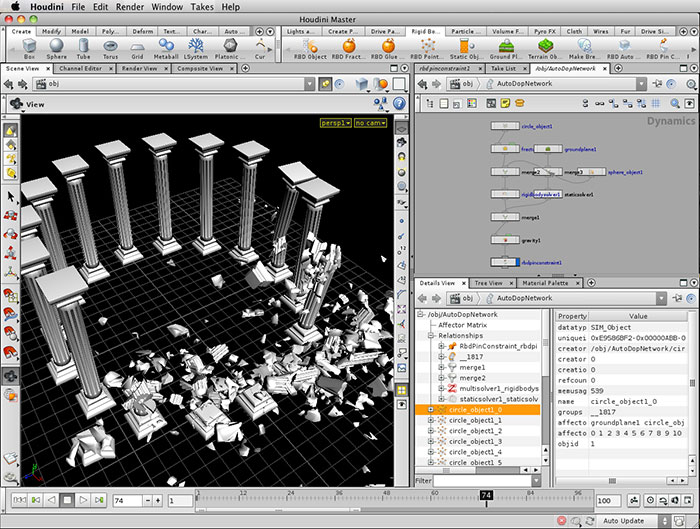The height and width of the screenshot is (529, 700).
Task: Click the RBD Fractured Object tool
Action: tap(349, 49)
